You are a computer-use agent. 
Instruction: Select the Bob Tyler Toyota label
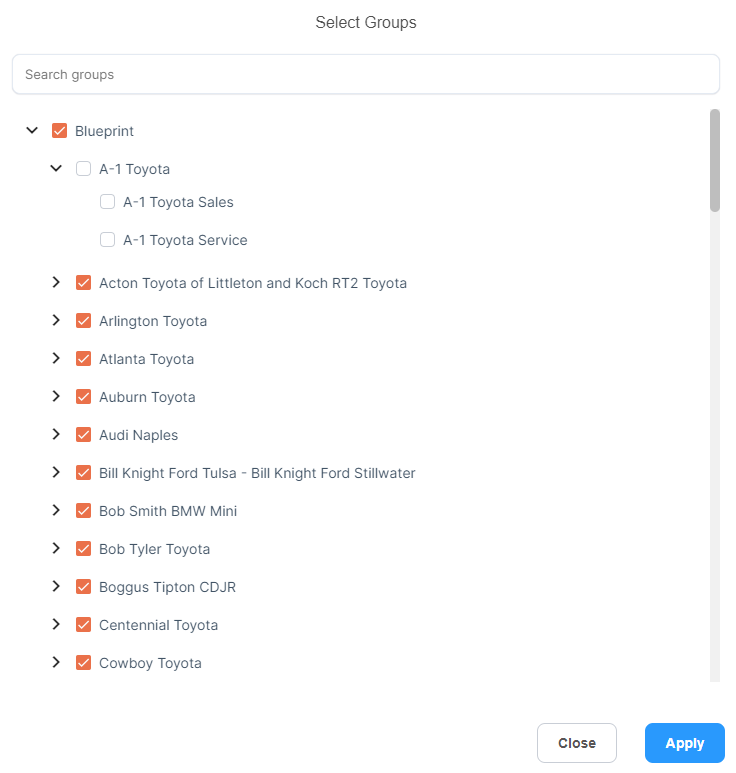[154, 549]
